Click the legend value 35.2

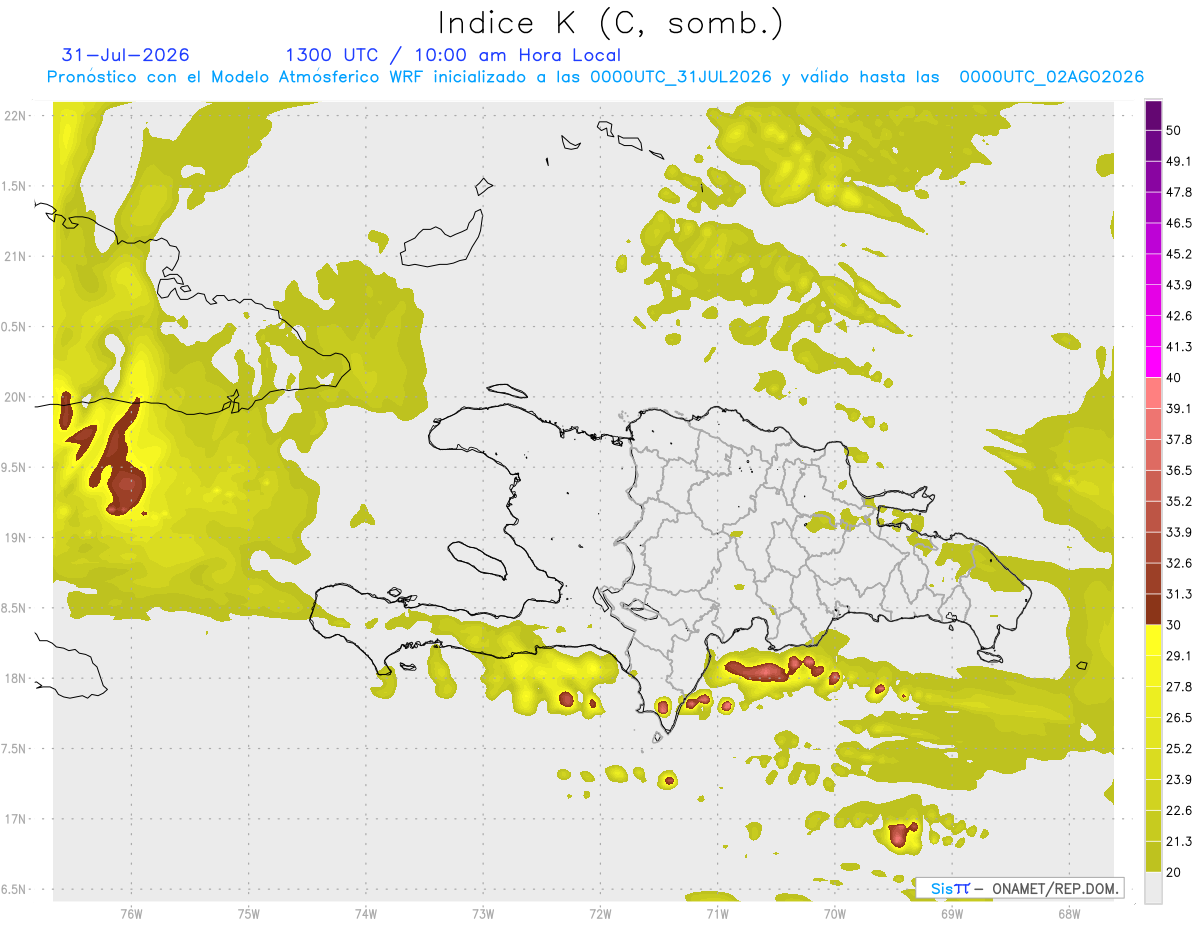pos(1179,501)
